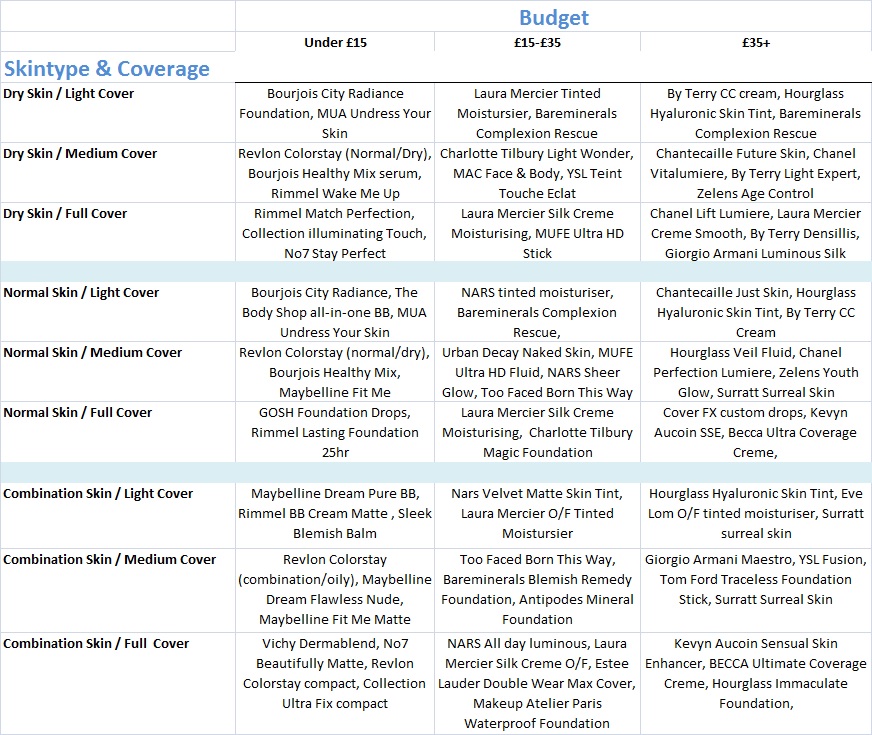Select the 'Skintype & Coverage' heading
This screenshot has height=735, width=872.
click(x=107, y=68)
